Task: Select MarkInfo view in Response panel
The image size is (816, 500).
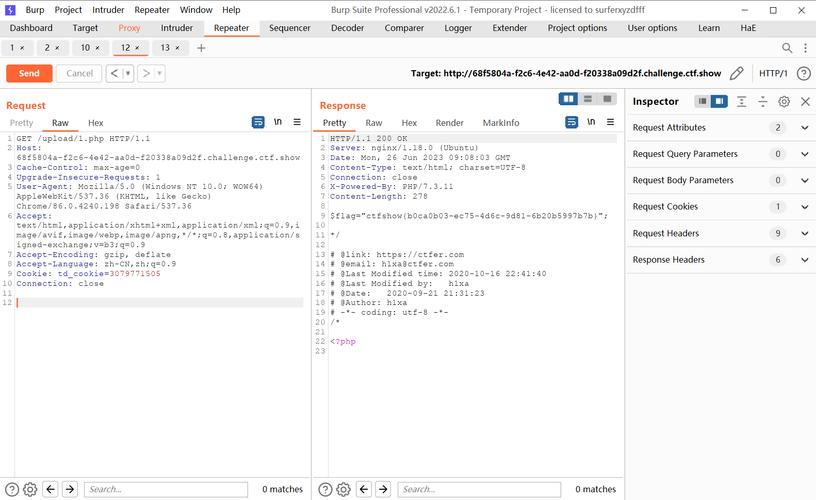Action: (501, 123)
